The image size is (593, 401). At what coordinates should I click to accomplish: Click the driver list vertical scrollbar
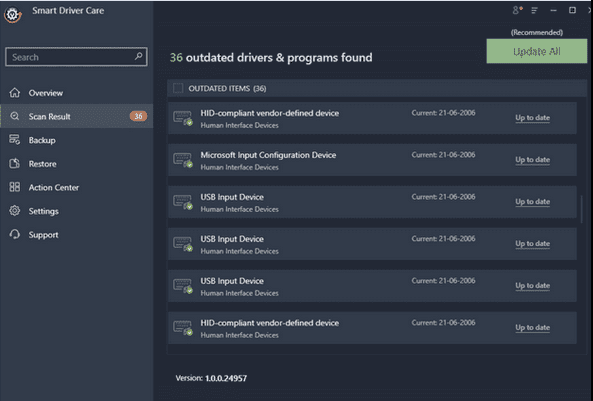(x=582, y=209)
